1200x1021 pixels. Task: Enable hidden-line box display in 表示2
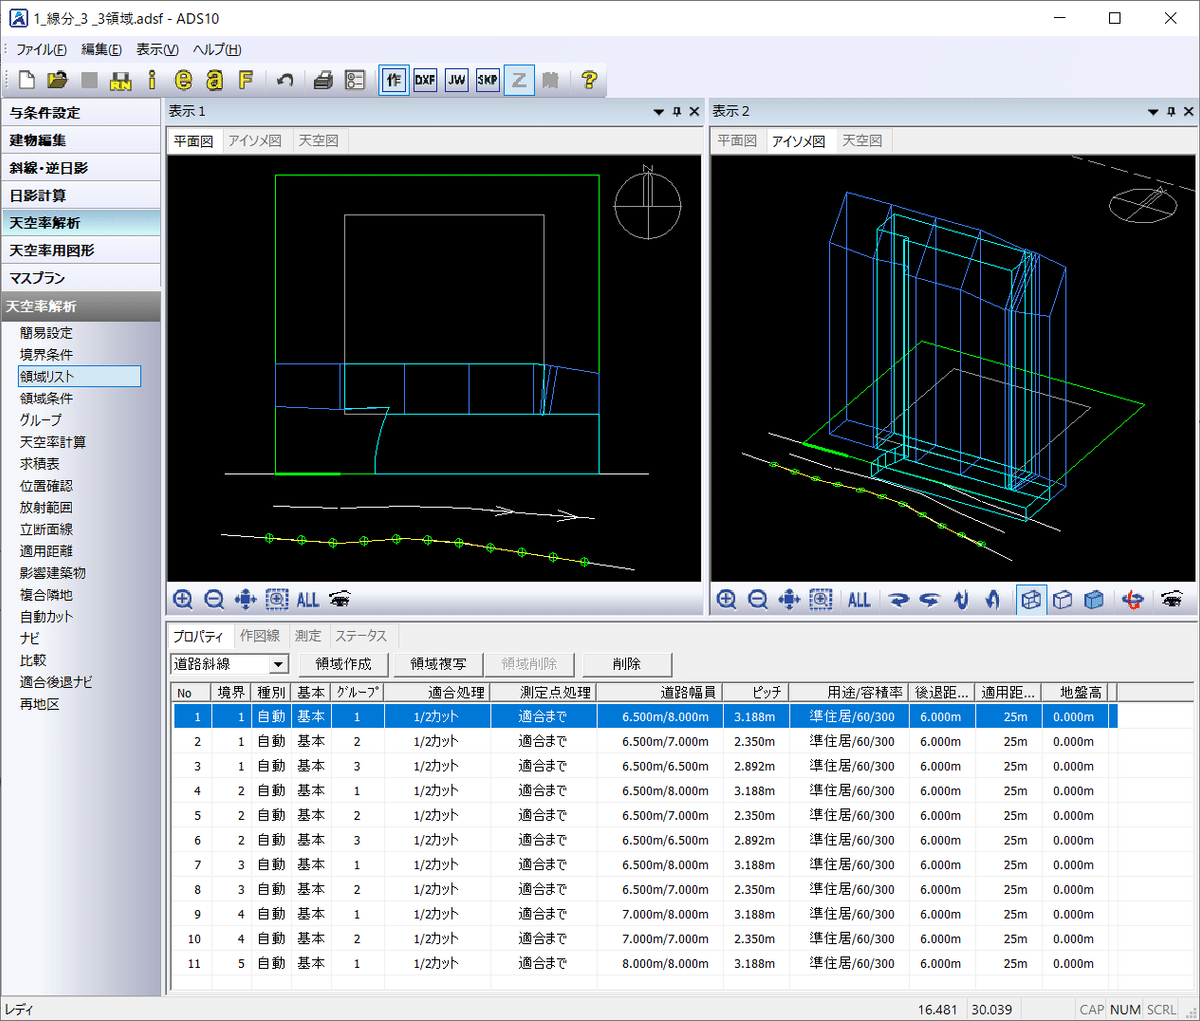tap(1063, 599)
